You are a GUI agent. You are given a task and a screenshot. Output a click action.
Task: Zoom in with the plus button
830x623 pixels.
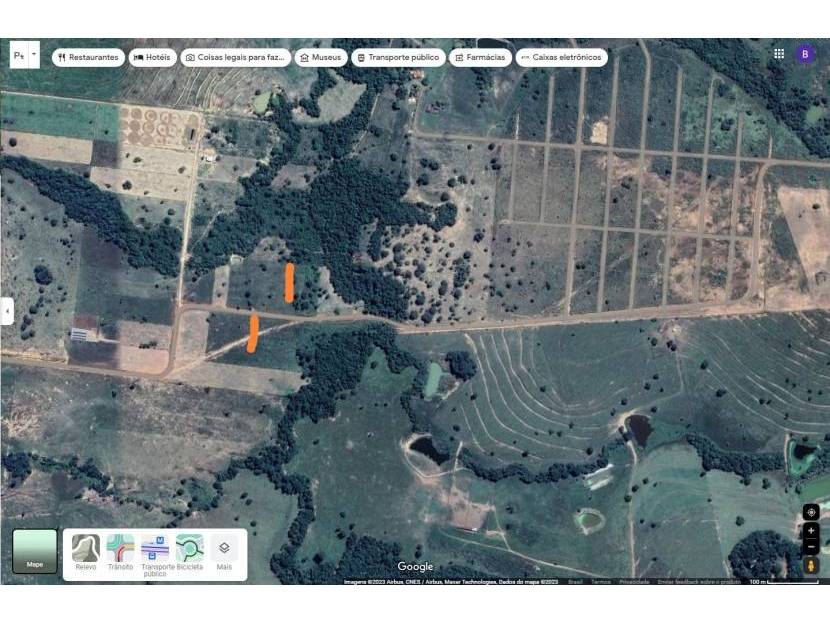[x=811, y=531]
